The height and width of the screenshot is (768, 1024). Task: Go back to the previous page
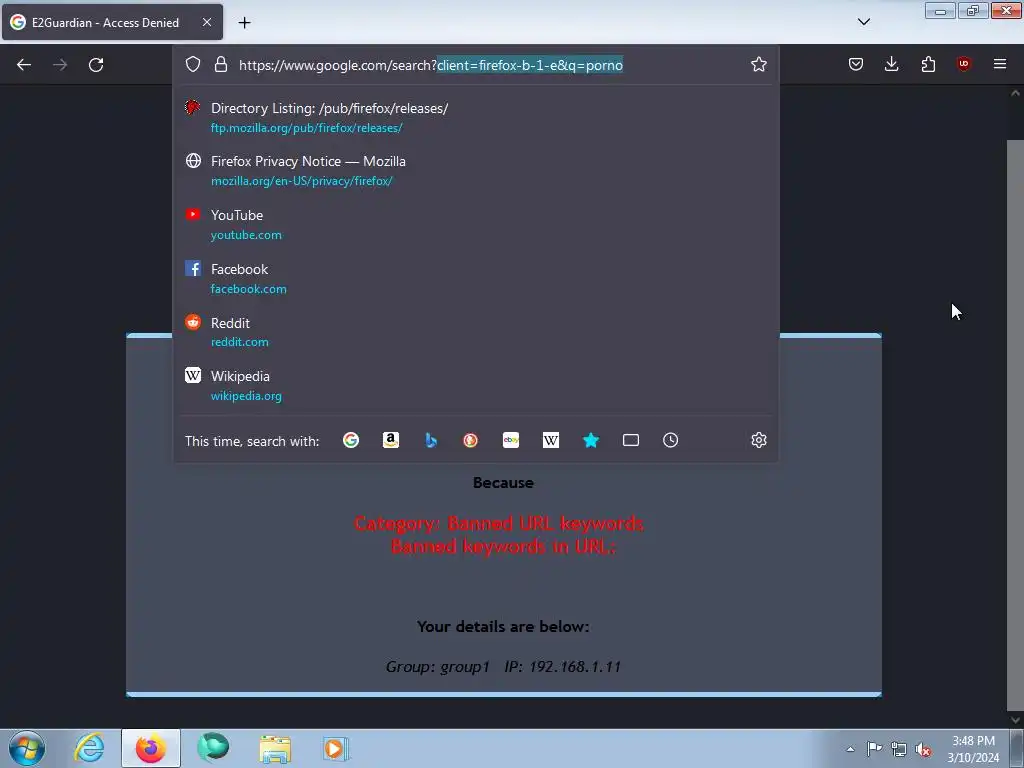pos(24,65)
